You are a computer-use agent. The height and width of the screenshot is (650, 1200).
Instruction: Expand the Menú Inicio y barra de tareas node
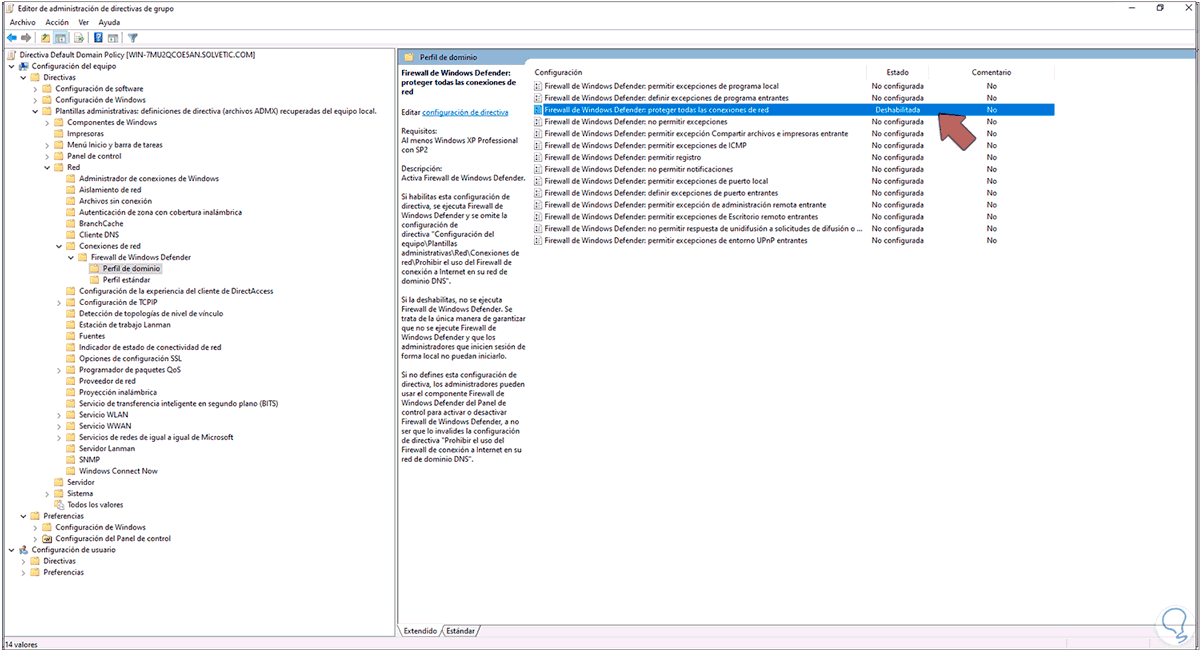(47, 145)
